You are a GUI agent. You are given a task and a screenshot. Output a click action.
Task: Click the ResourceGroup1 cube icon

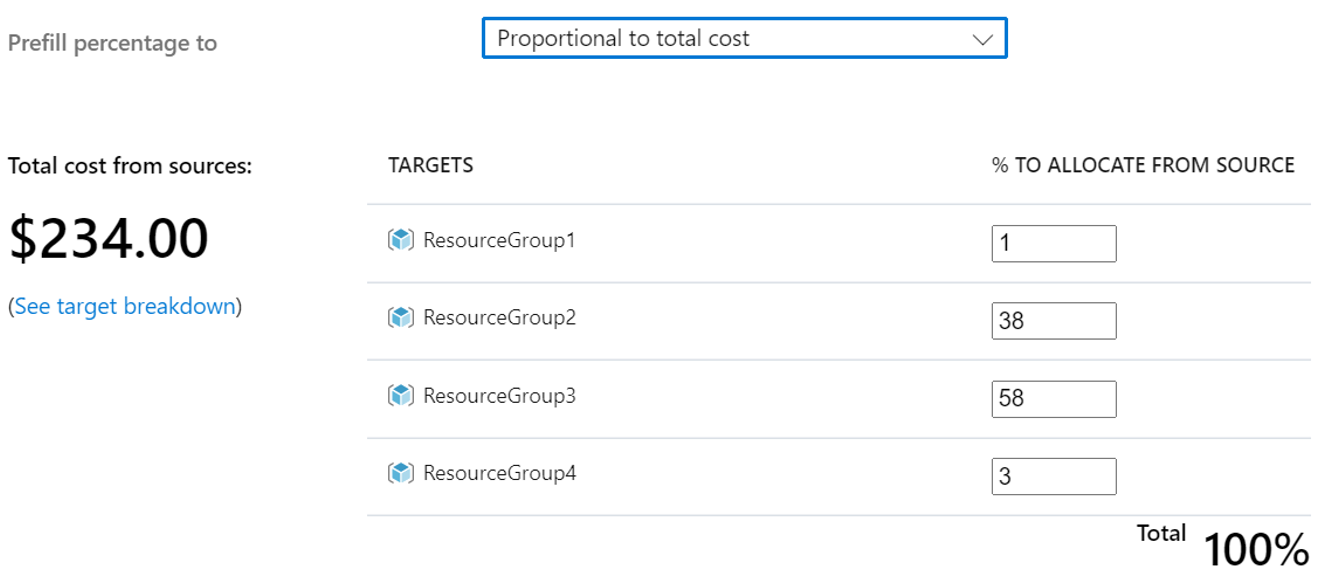click(x=400, y=241)
